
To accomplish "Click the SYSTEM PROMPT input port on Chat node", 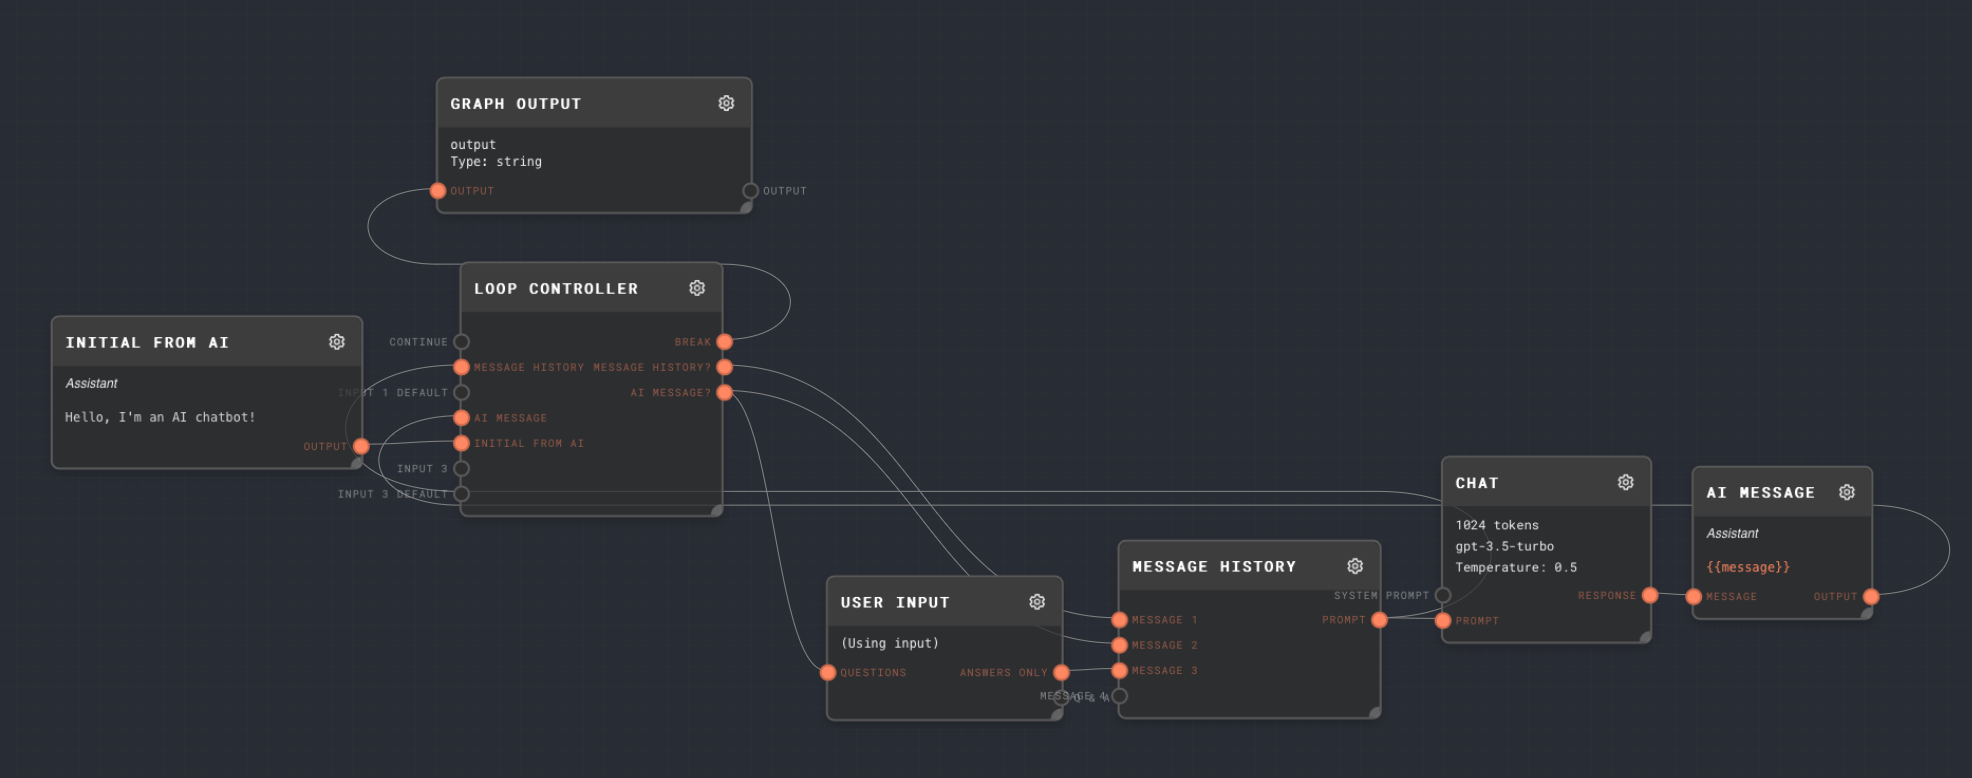I will pos(1443,595).
